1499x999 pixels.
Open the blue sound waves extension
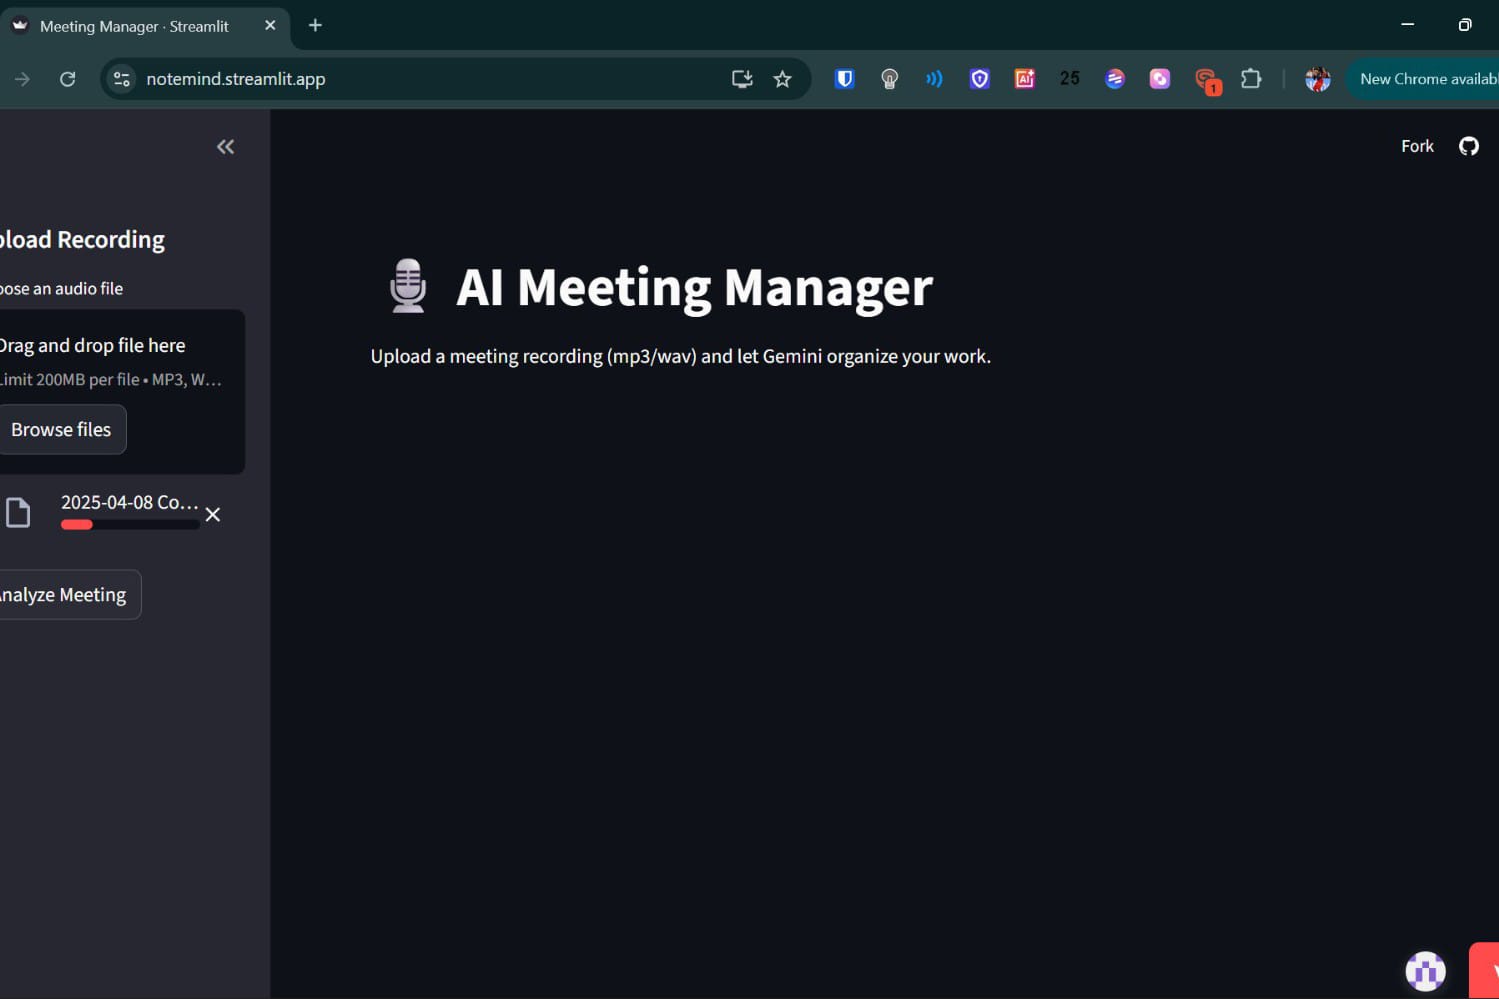pyautogui.click(x=934, y=79)
